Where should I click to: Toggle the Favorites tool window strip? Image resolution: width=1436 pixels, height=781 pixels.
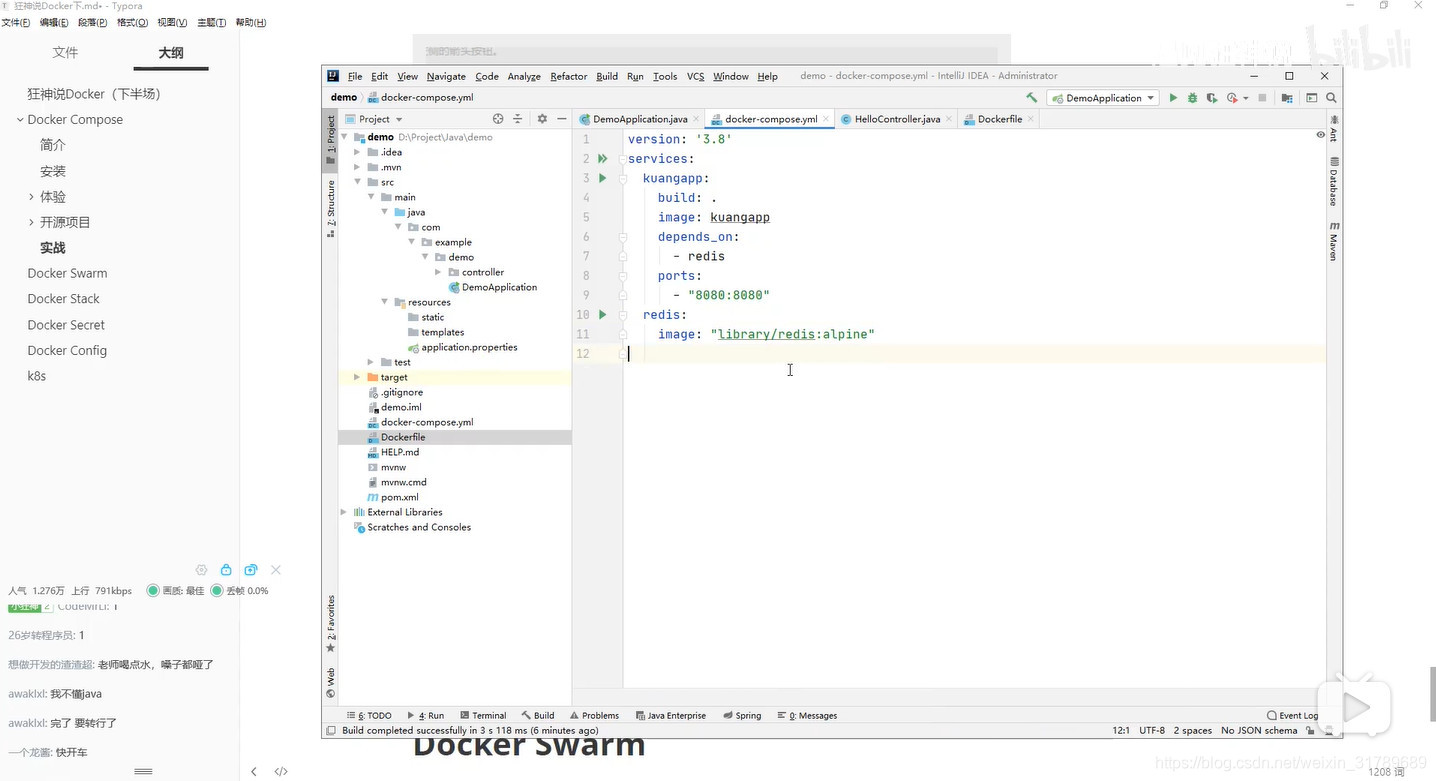pos(331,624)
